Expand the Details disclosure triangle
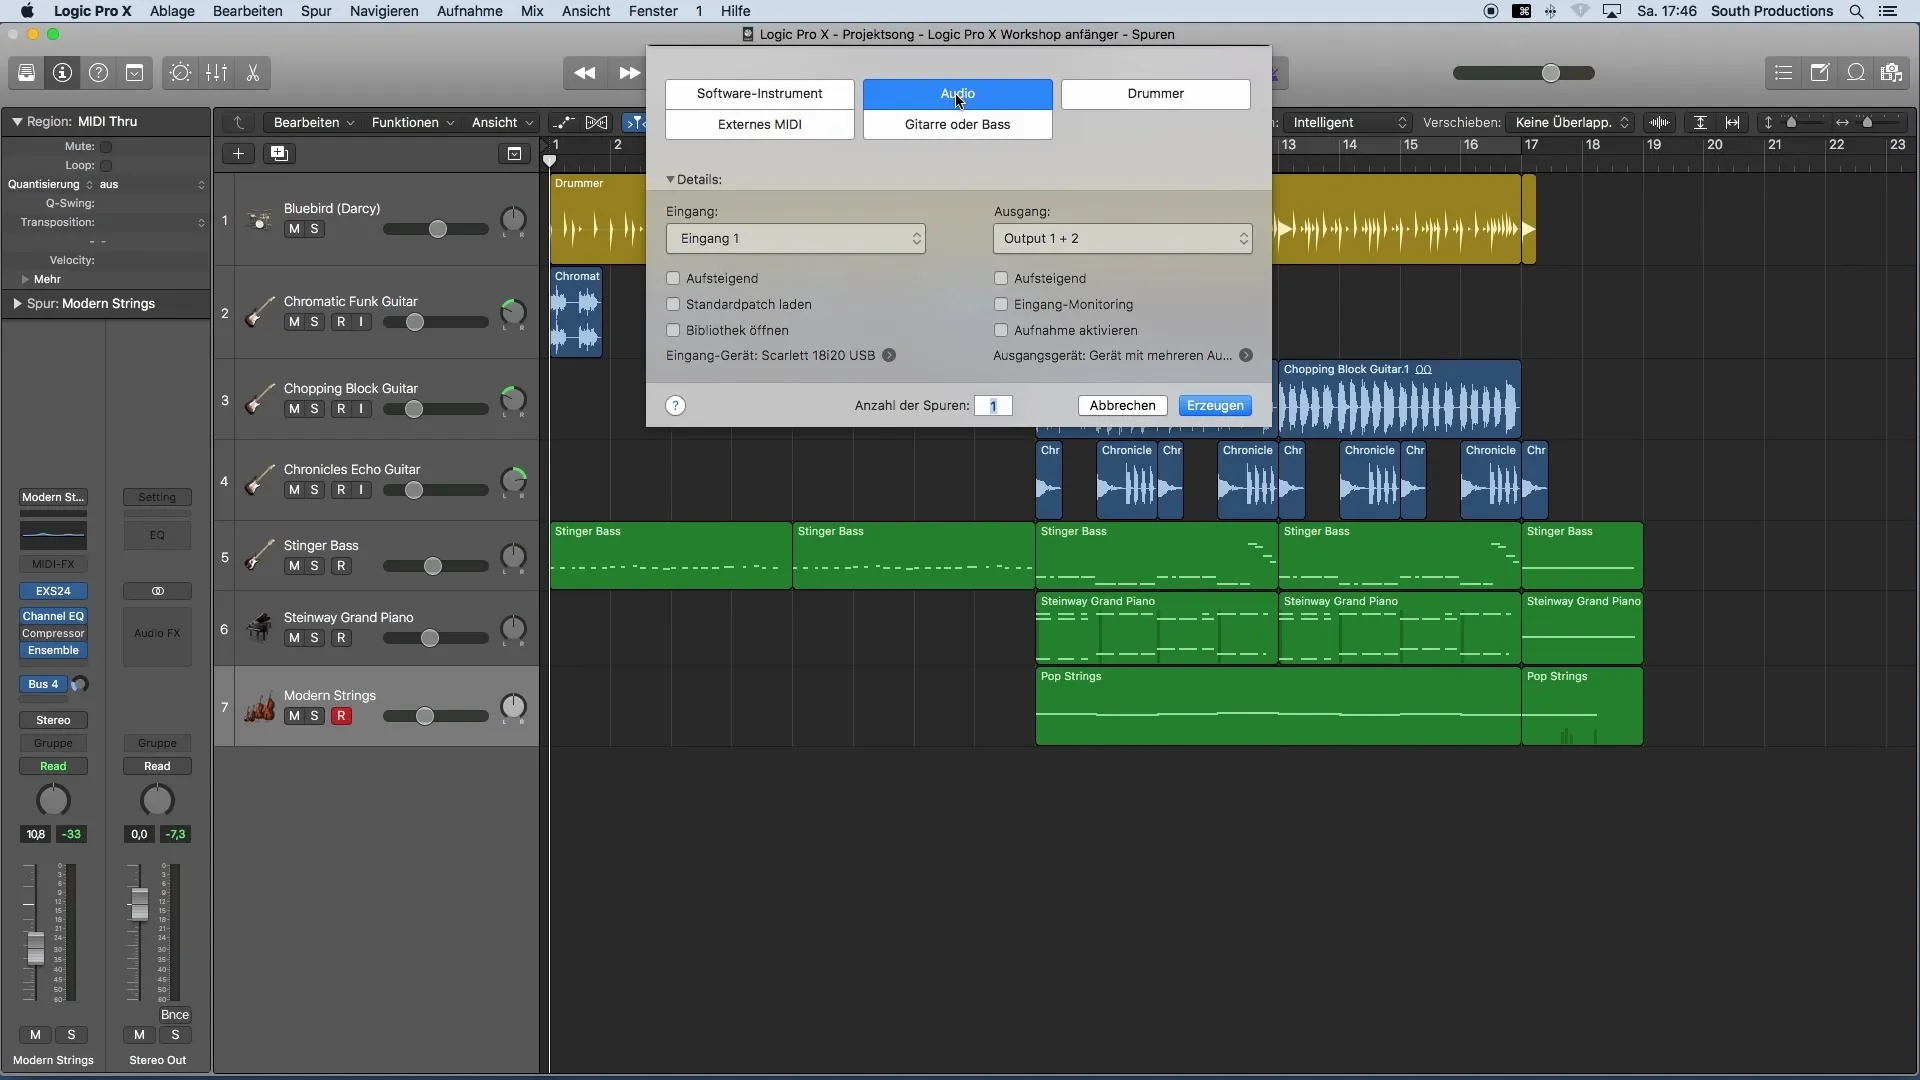The width and height of the screenshot is (1920, 1080). (670, 178)
